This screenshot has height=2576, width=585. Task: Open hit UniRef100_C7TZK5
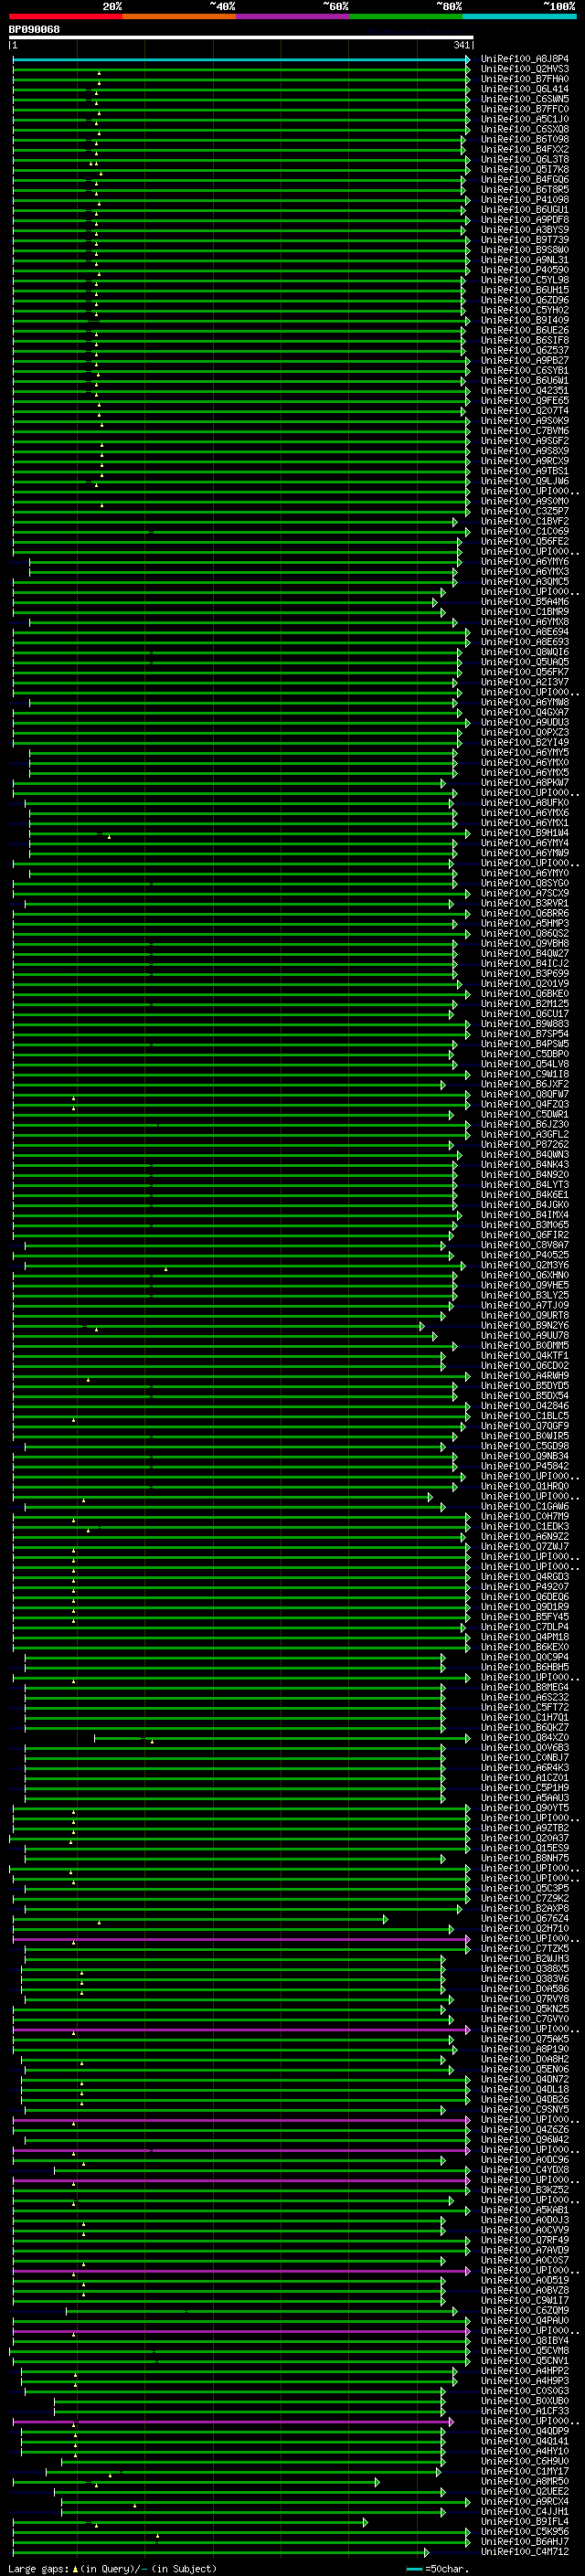pos(525,1948)
